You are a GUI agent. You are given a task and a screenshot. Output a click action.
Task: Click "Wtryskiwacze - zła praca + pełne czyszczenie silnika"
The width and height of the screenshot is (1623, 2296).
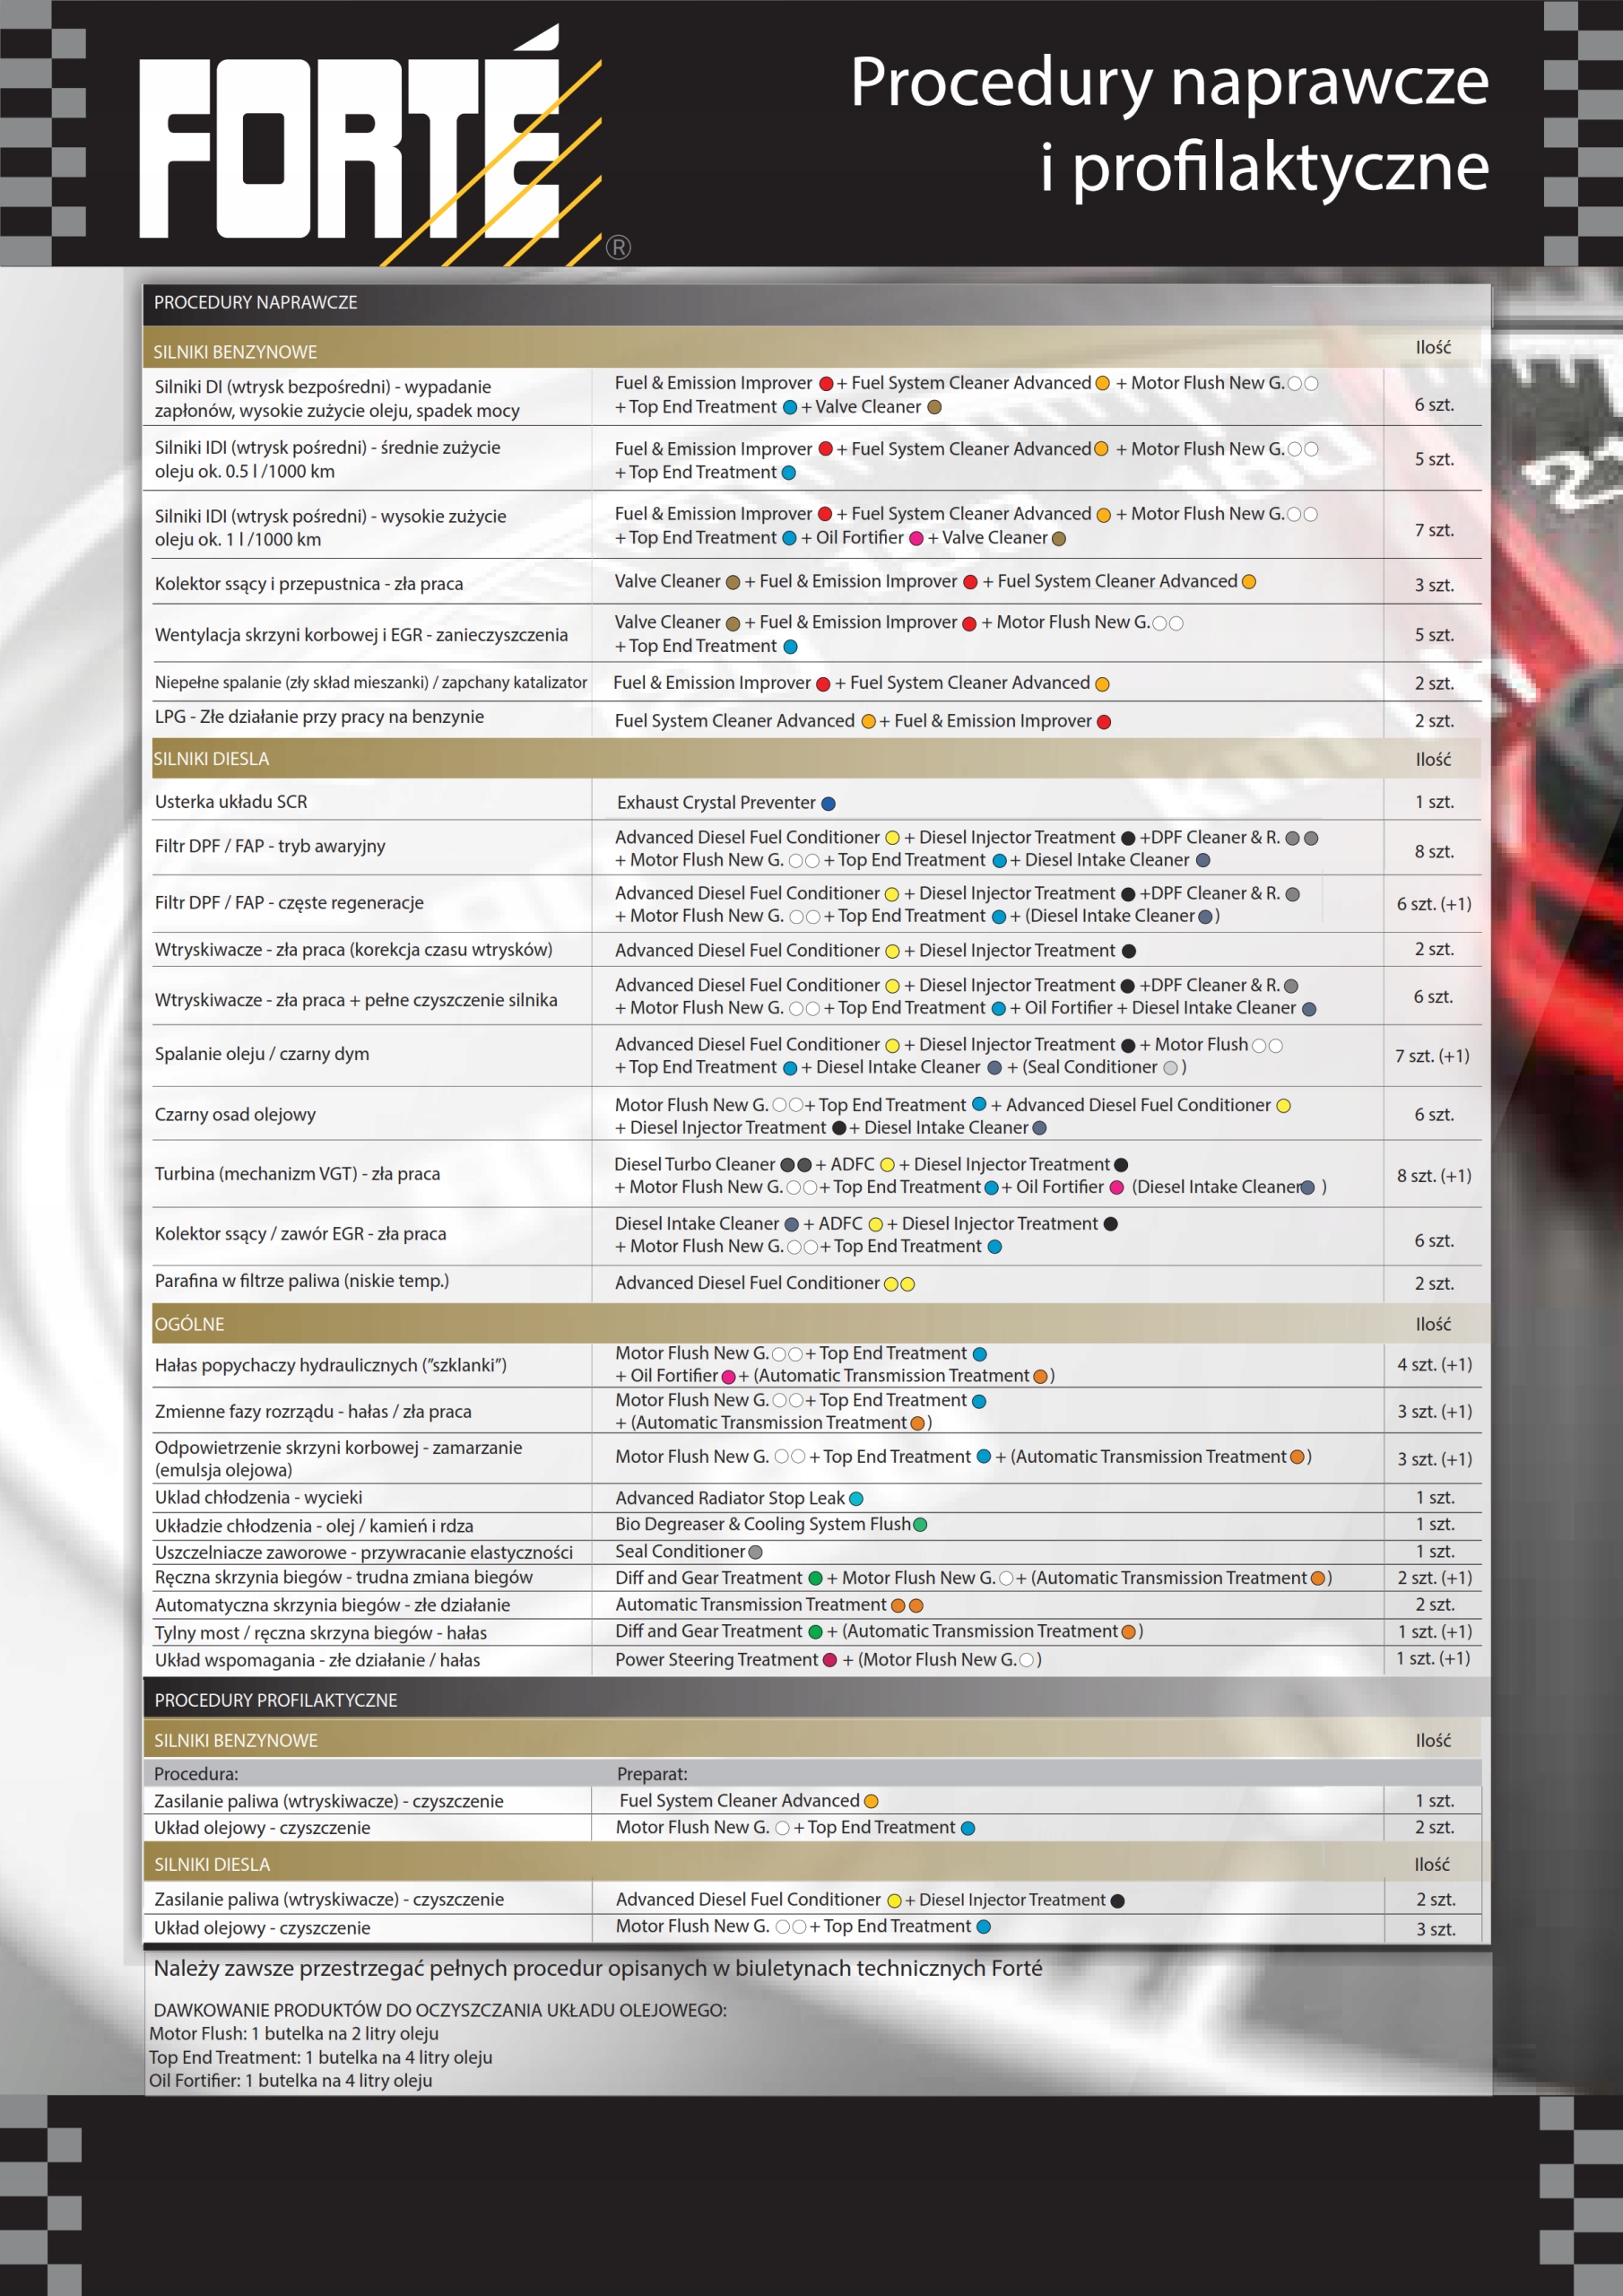click(x=356, y=1000)
